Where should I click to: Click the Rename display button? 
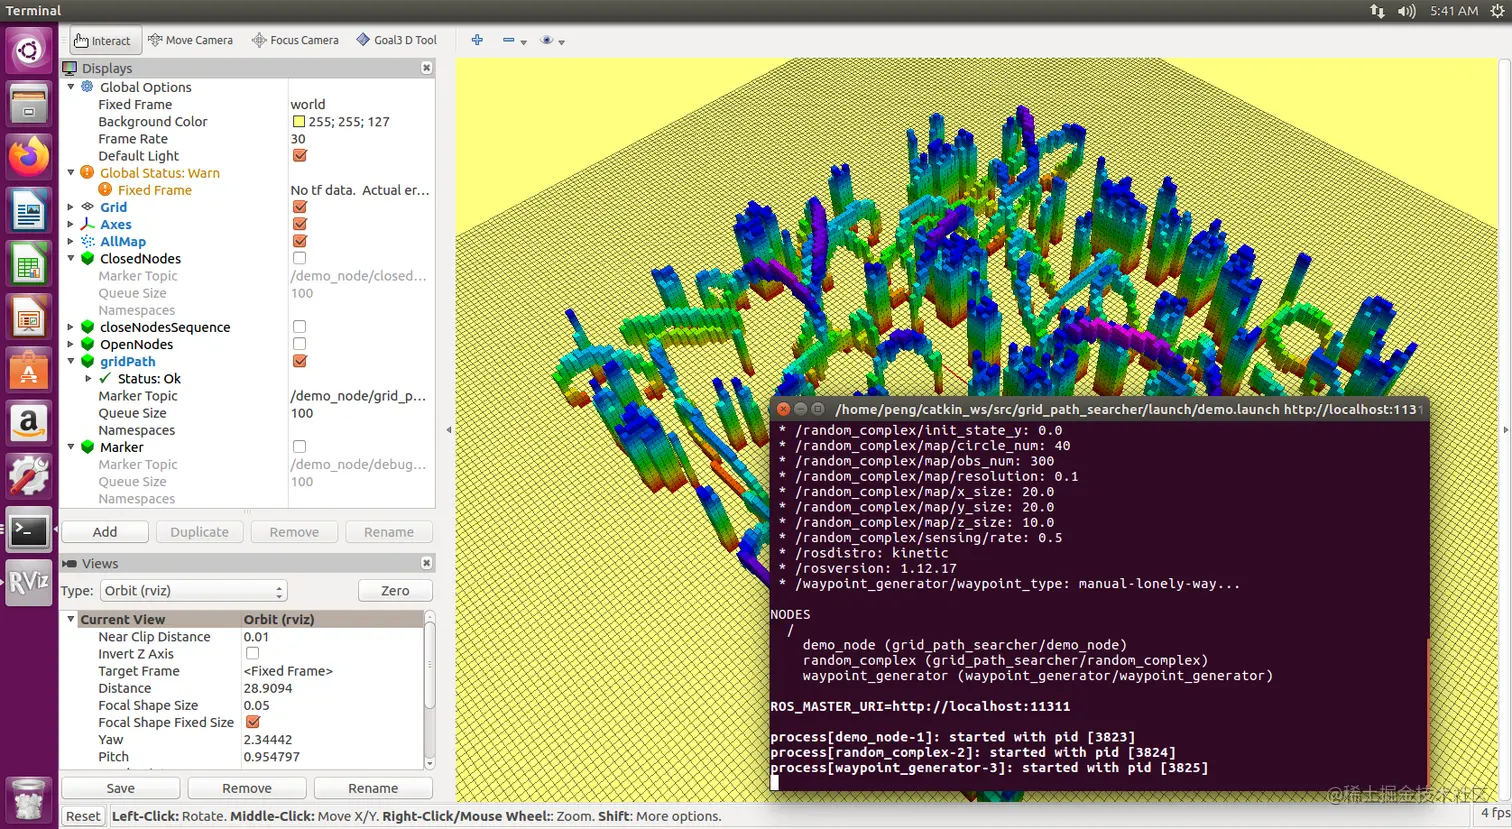pos(389,532)
